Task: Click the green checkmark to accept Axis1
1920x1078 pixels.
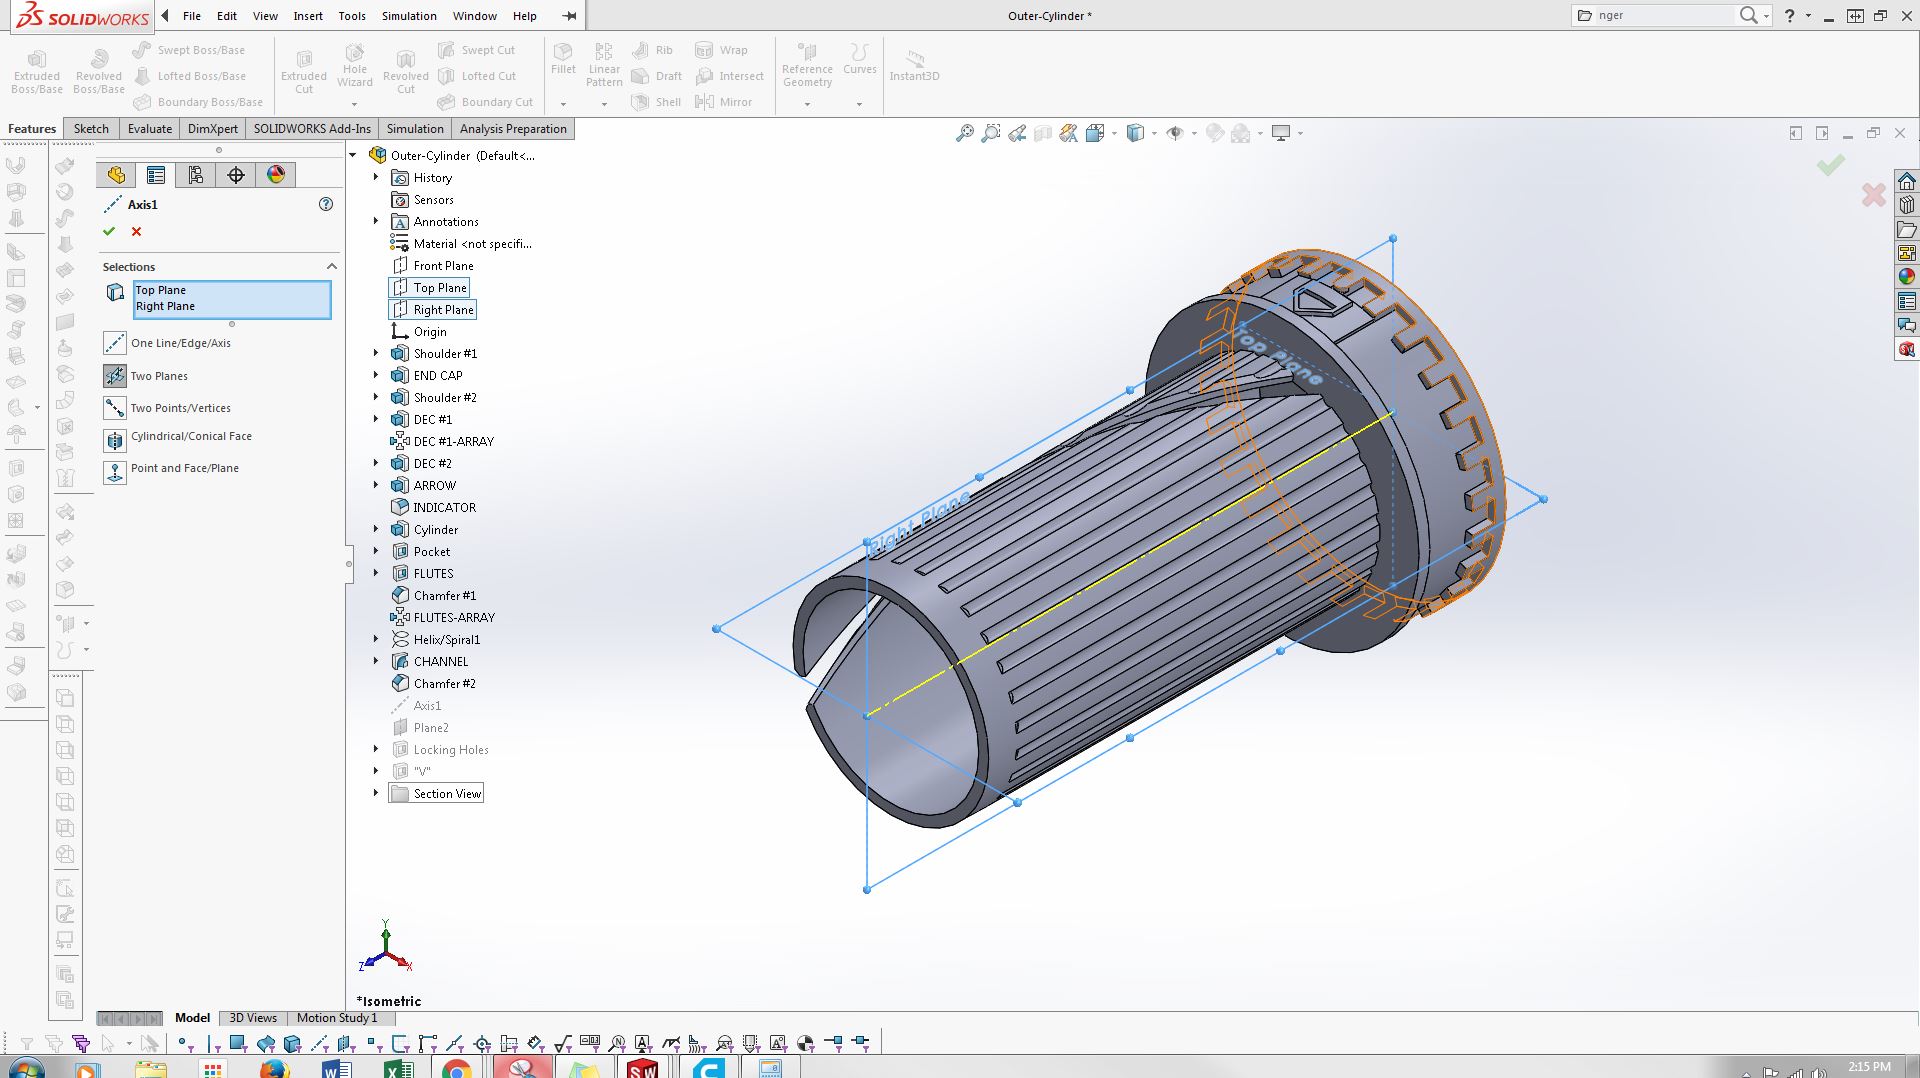Action: click(x=109, y=231)
